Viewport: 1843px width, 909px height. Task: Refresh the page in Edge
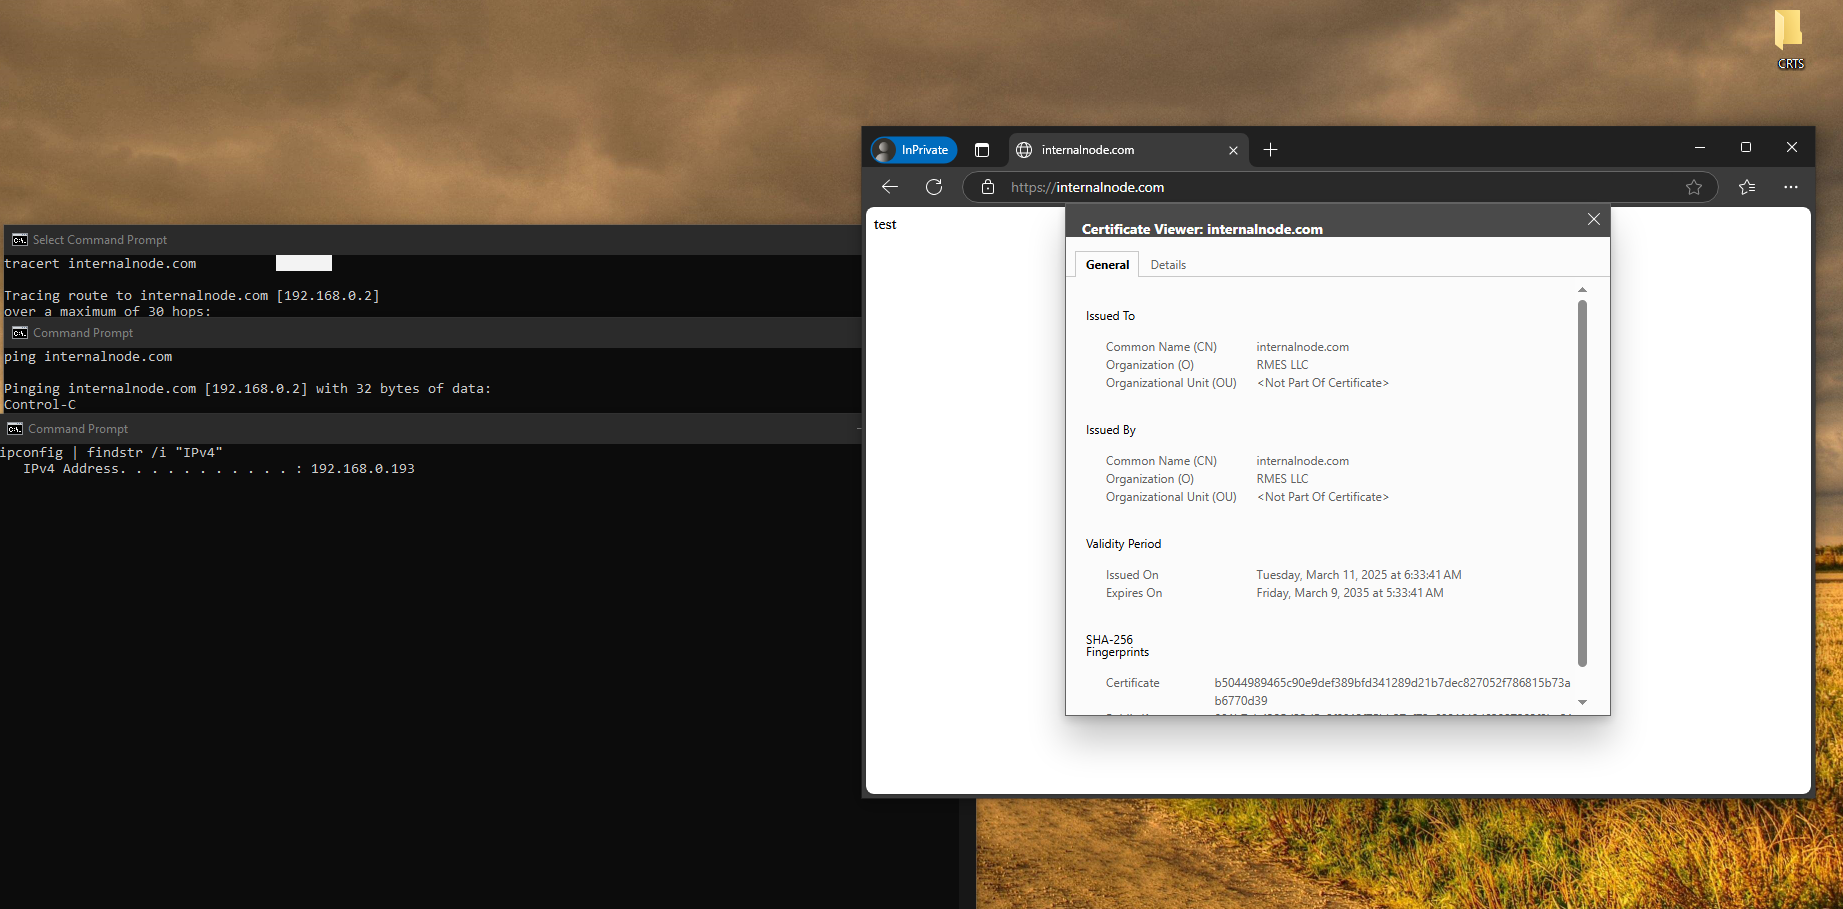(x=934, y=187)
